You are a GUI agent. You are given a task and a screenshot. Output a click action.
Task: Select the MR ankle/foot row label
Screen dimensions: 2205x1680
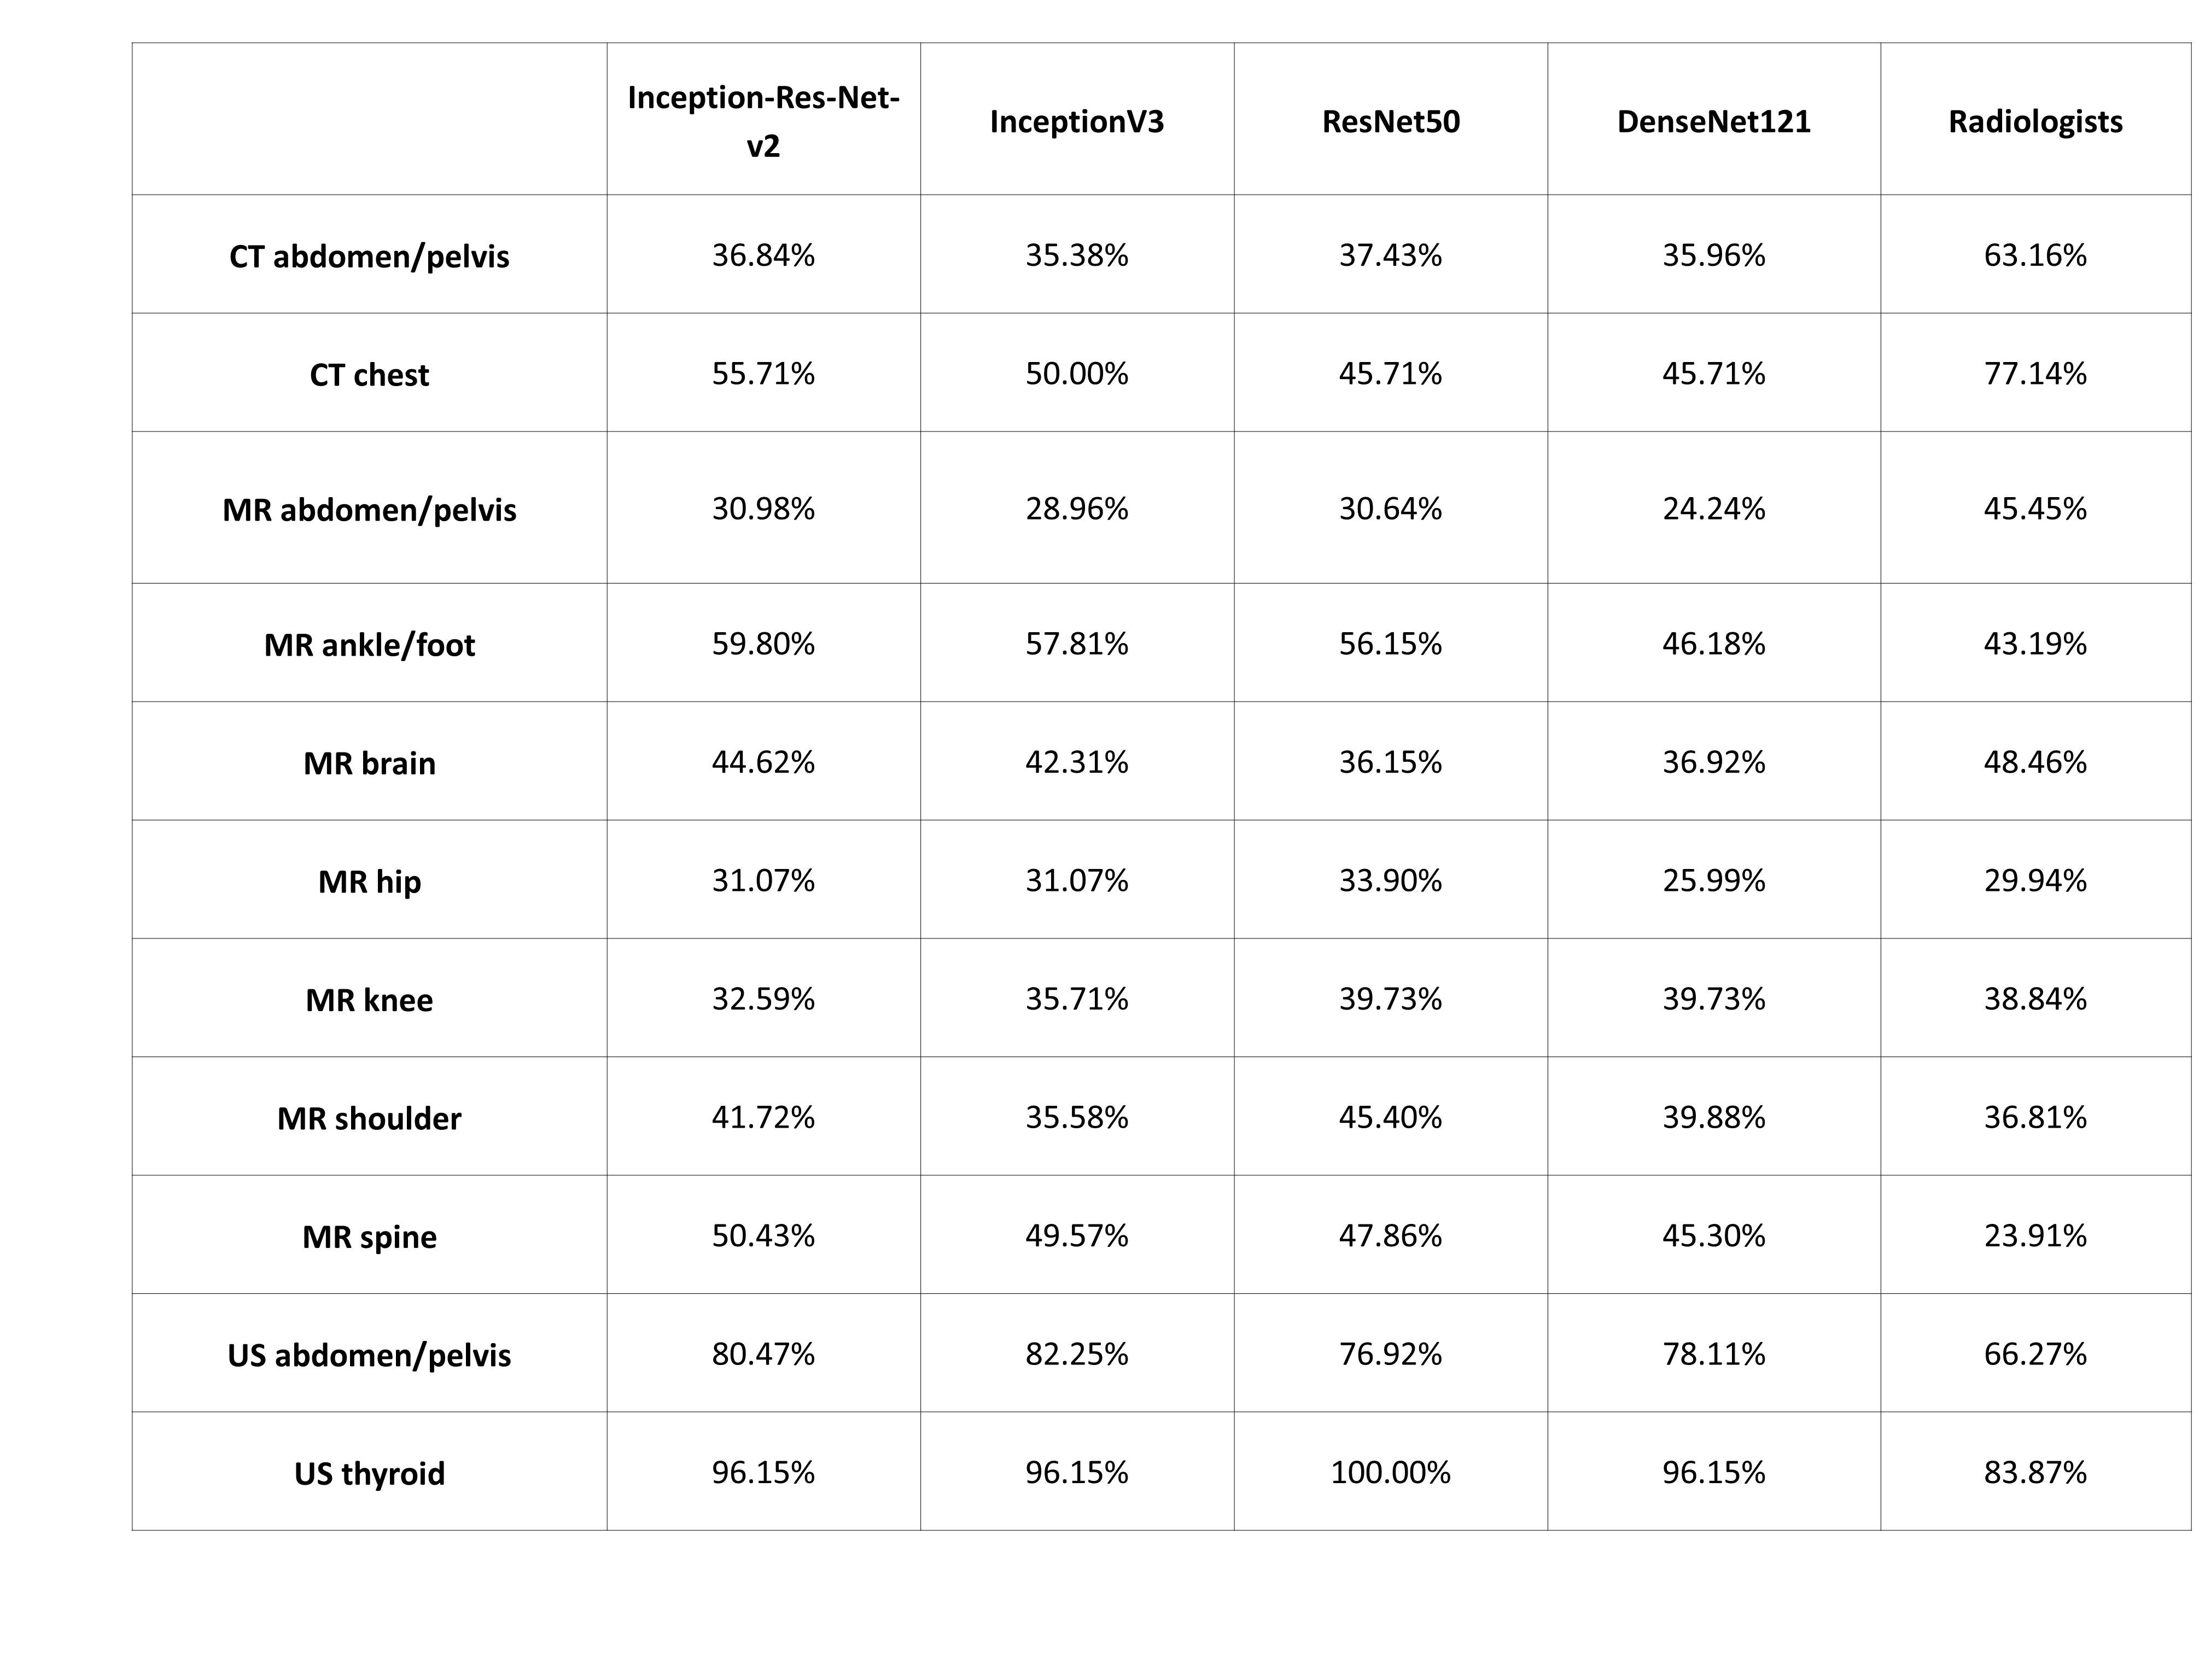click(369, 644)
